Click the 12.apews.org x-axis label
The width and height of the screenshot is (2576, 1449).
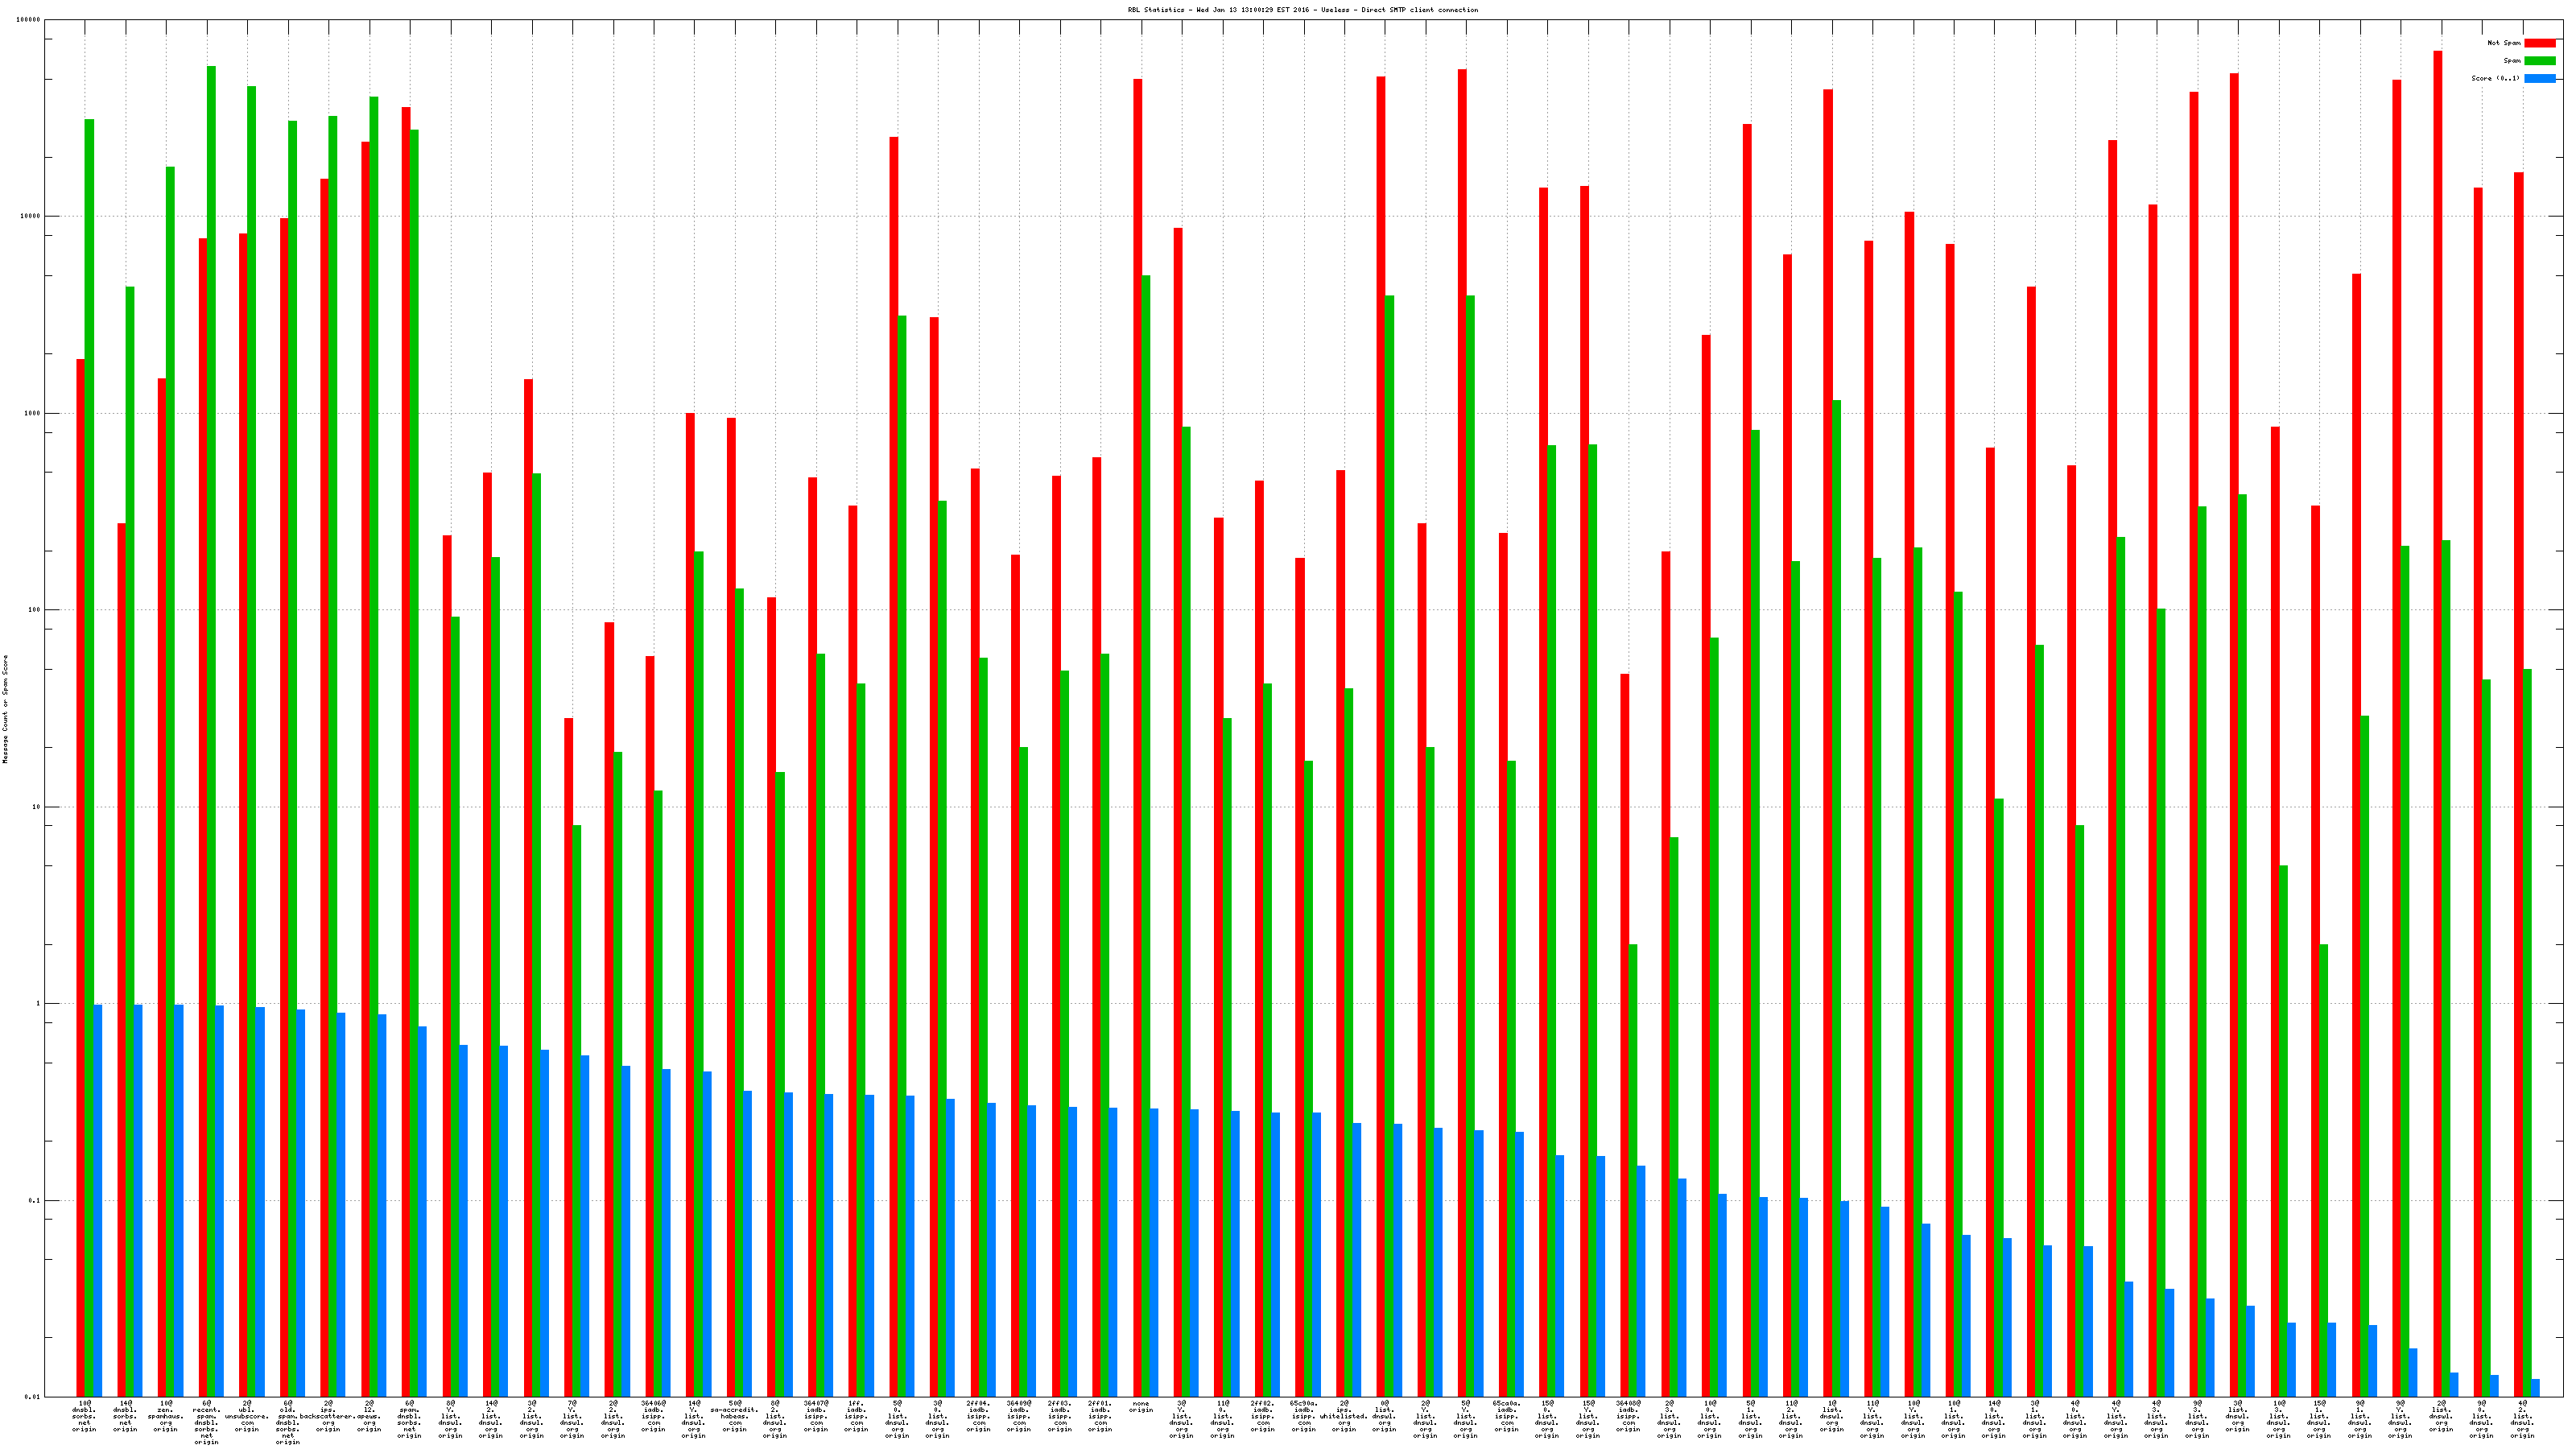pyautogui.click(x=369, y=1416)
